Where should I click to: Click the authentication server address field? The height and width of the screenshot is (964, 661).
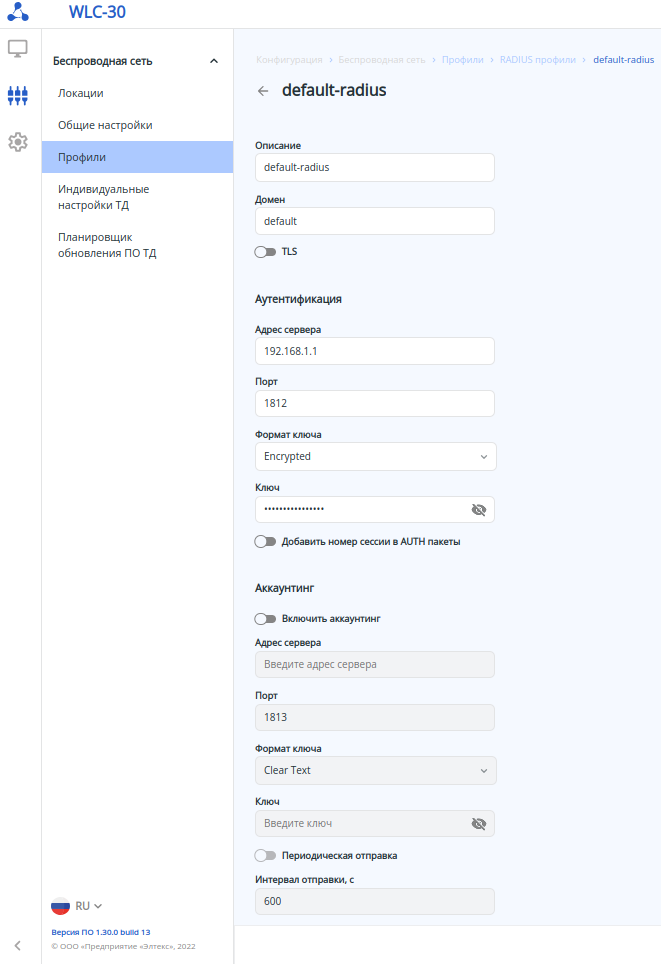tap(375, 351)
